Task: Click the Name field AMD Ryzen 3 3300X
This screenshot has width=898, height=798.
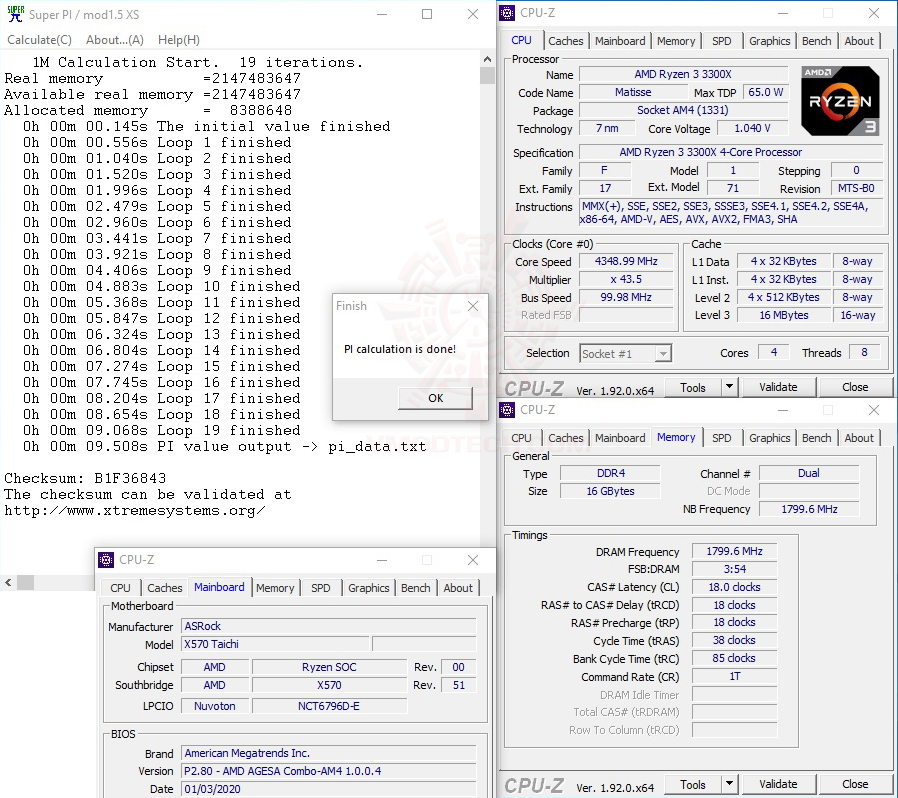Action: pos(683,74)
